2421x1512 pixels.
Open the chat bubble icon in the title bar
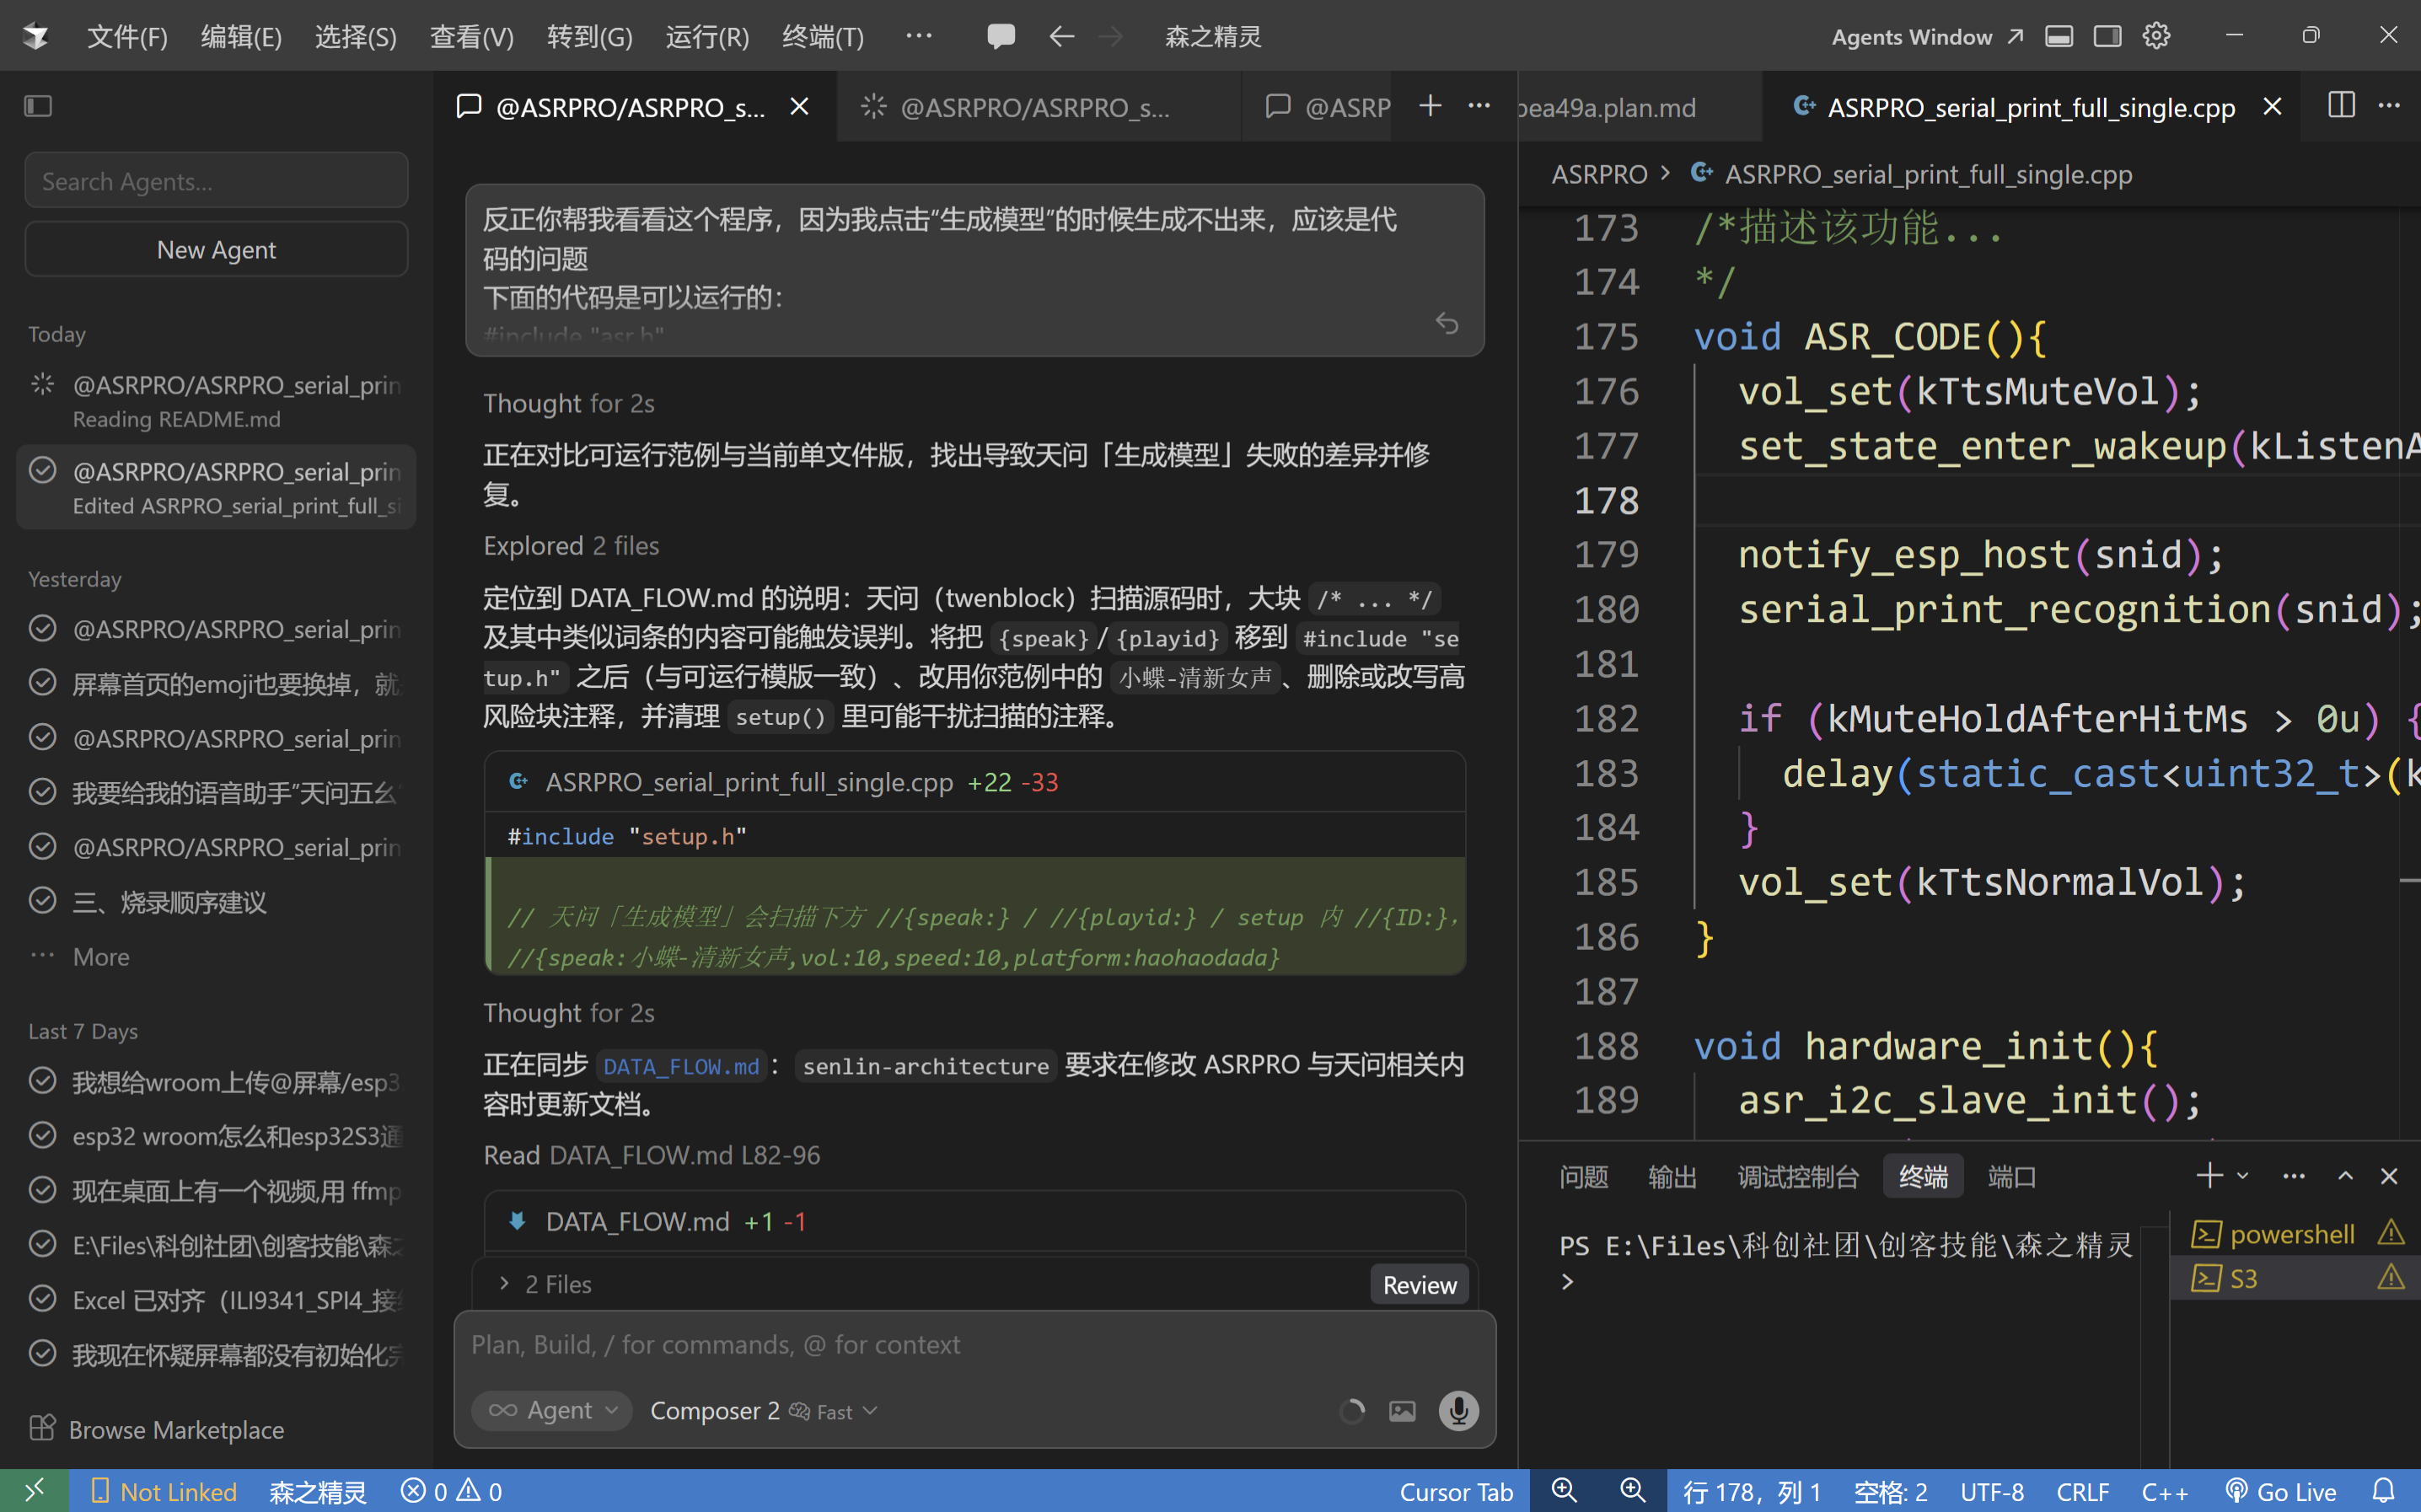pos(1000,36)
